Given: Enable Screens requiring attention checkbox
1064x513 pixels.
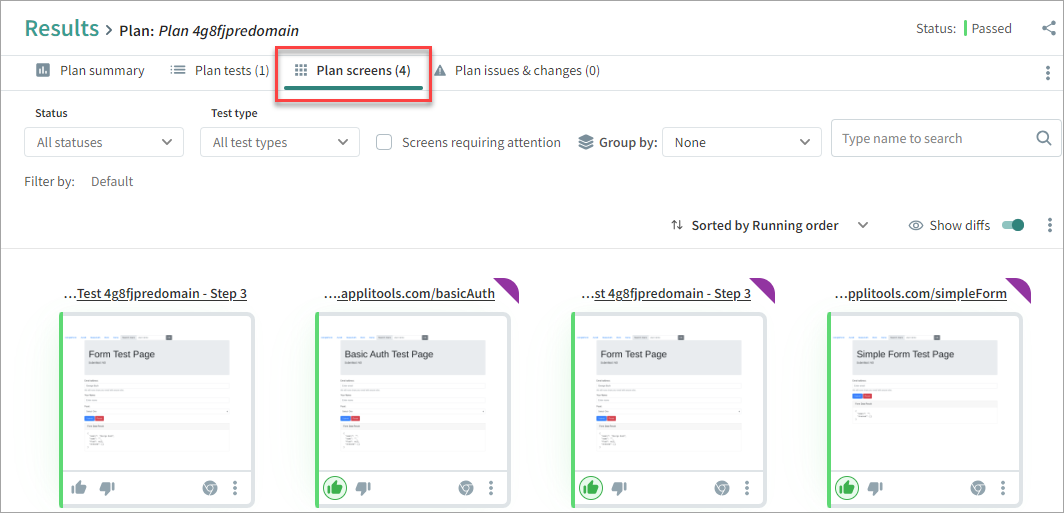Looking at the screenshot, I should coord(384,142).
